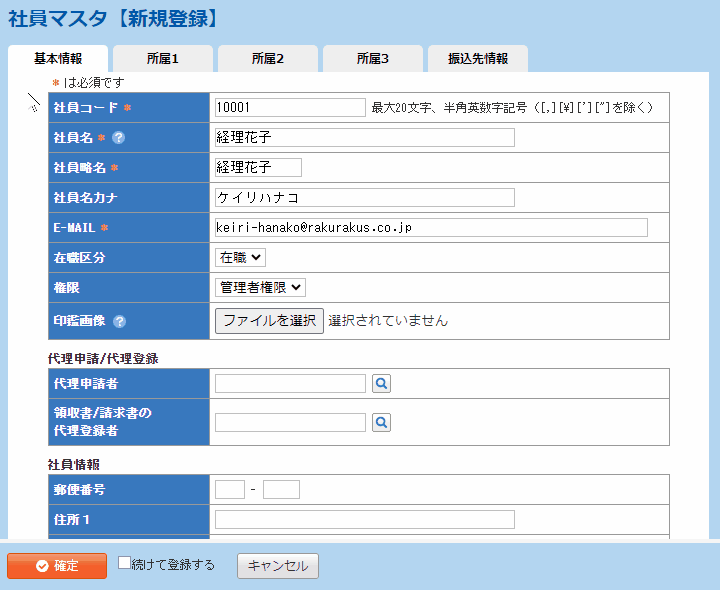Click the キャンセル button
Screen dimensions: 720x590
click(278, 566)
